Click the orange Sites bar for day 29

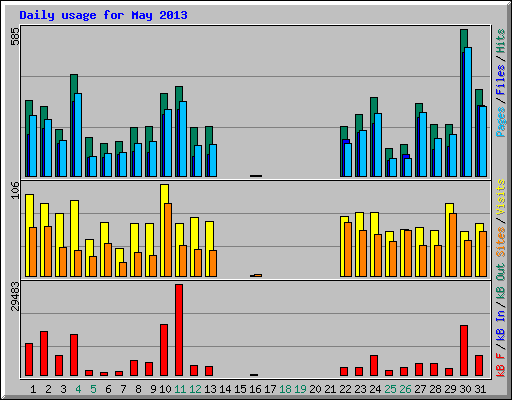point(453,245)
